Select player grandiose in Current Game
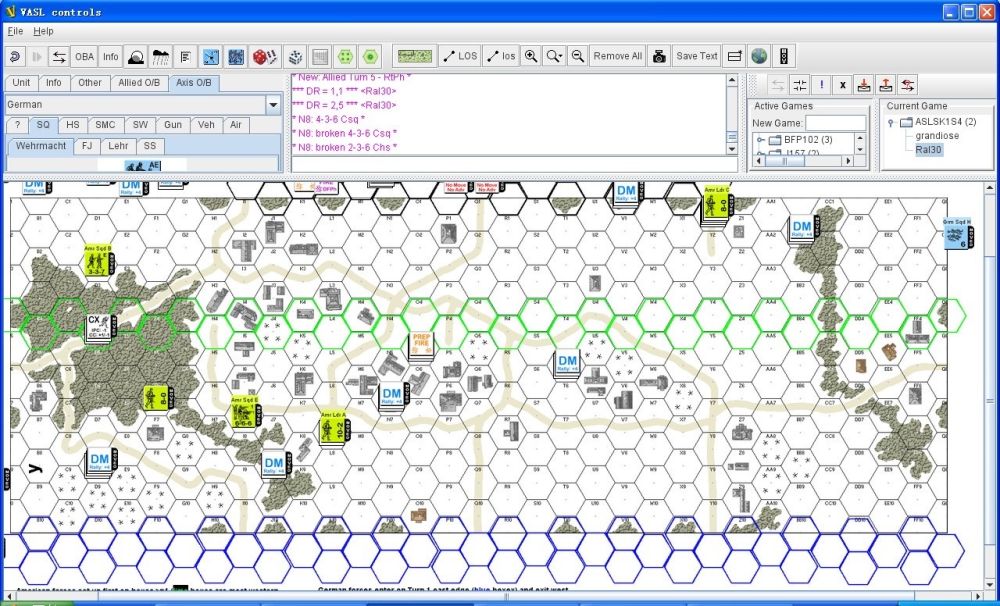 tap(937, 136)
